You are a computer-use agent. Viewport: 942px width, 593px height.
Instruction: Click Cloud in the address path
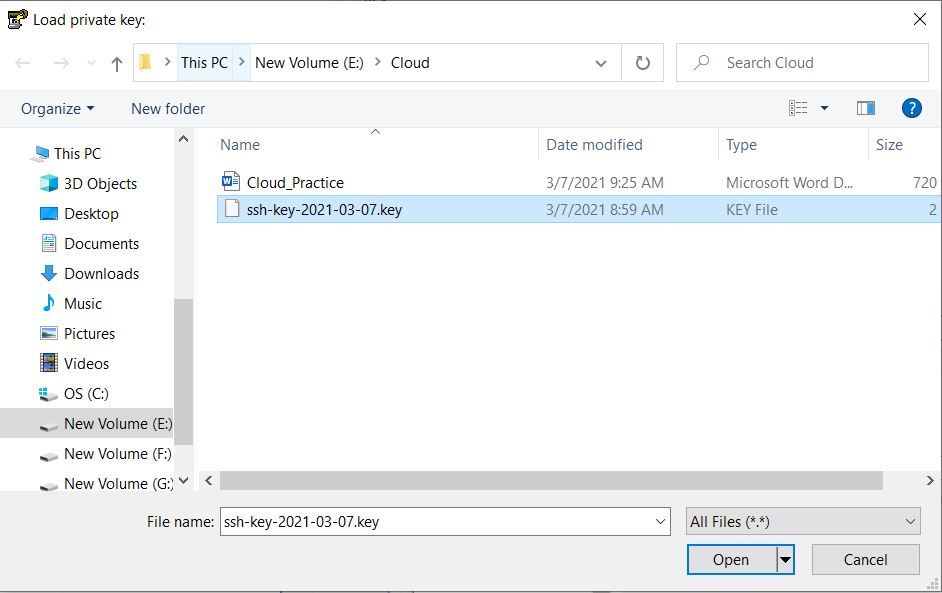pyautogui.click(x=410, y=62)
